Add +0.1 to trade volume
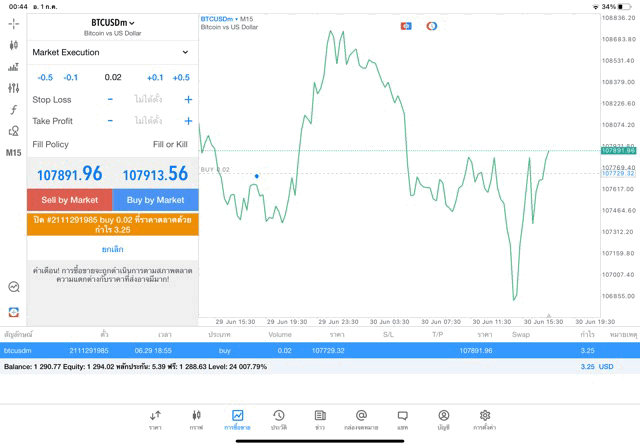Viewport: 640px width, 447px height. click(x=155, y=78)
